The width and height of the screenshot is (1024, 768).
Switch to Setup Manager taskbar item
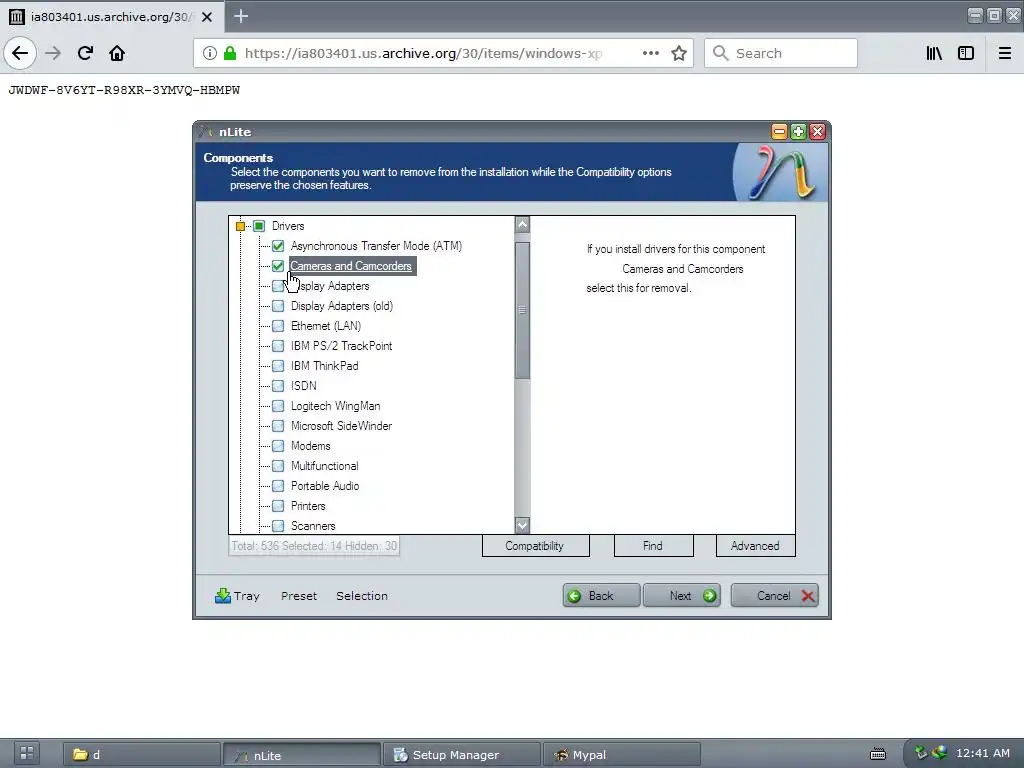[462, 755]
